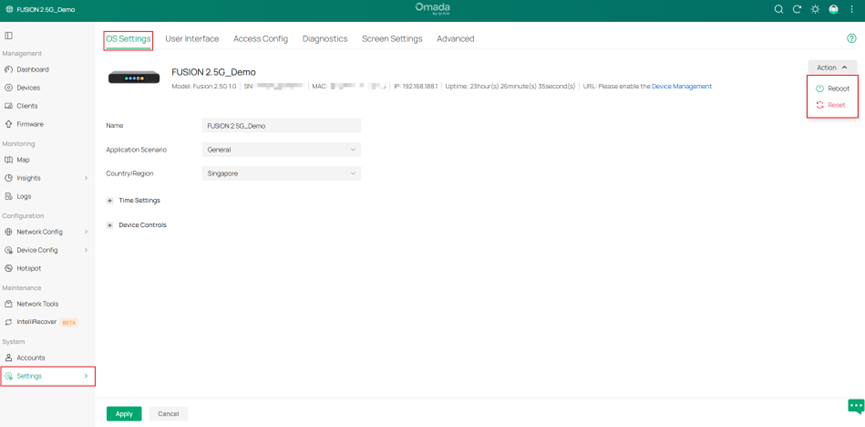
Task: Click the globe icon beside FUSION 2.5G_Demo
Action: [x=9, y=10]
